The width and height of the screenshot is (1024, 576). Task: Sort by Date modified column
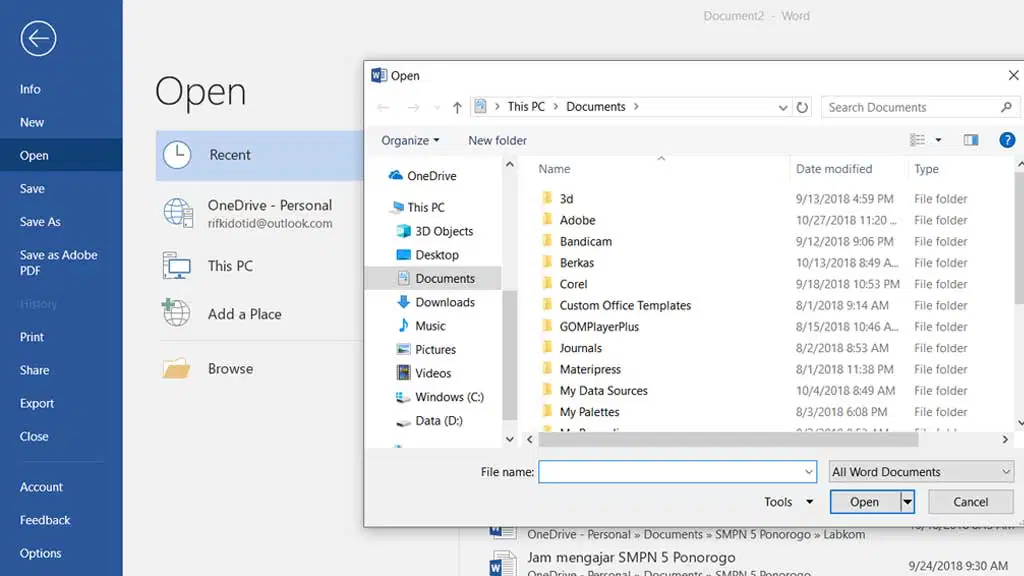834,168
